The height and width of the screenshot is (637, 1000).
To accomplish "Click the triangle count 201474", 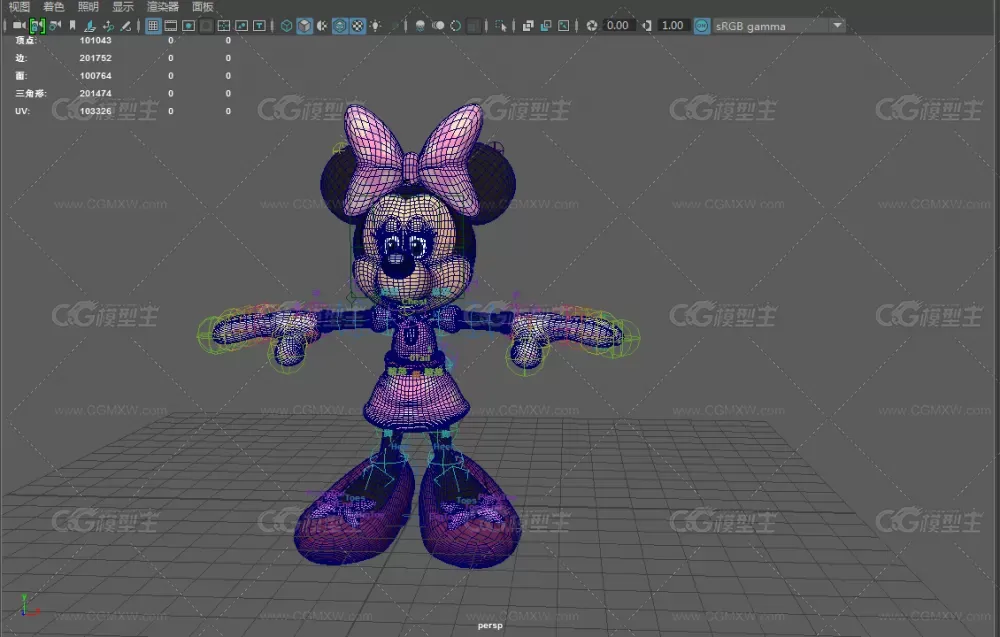I will (x=96, y=93).
